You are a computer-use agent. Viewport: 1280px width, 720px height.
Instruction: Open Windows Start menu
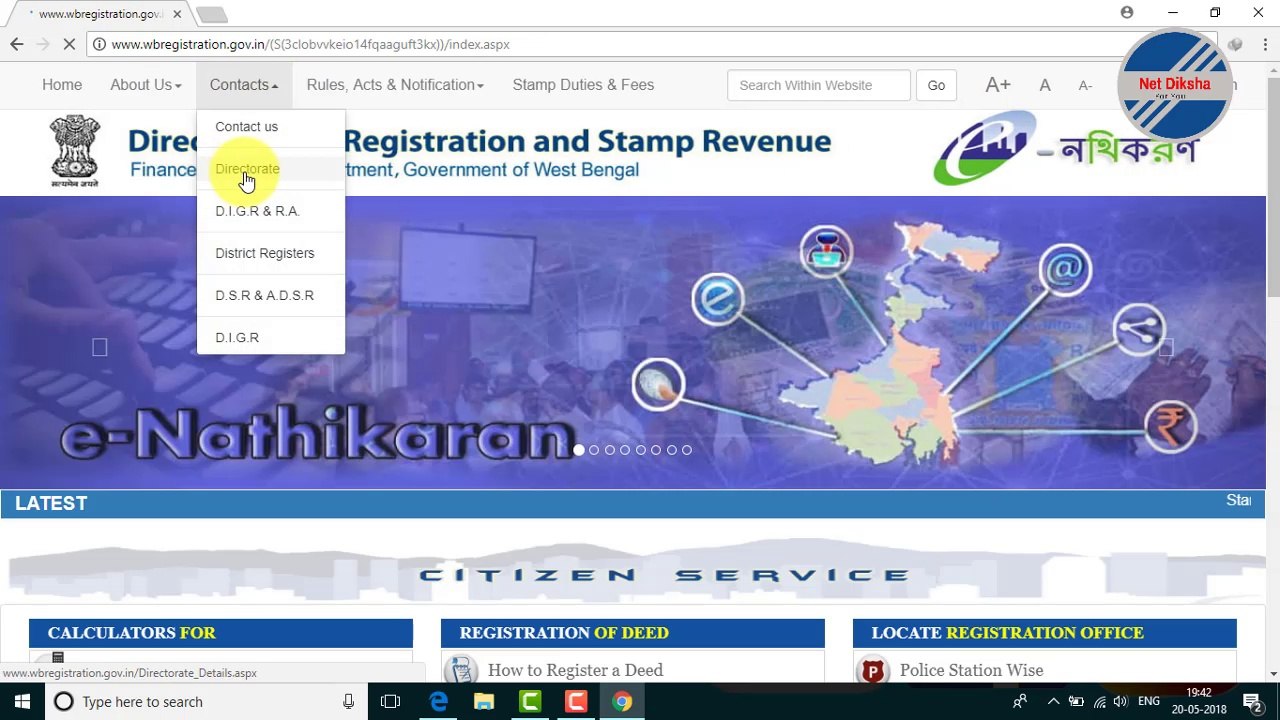point(22,701)
